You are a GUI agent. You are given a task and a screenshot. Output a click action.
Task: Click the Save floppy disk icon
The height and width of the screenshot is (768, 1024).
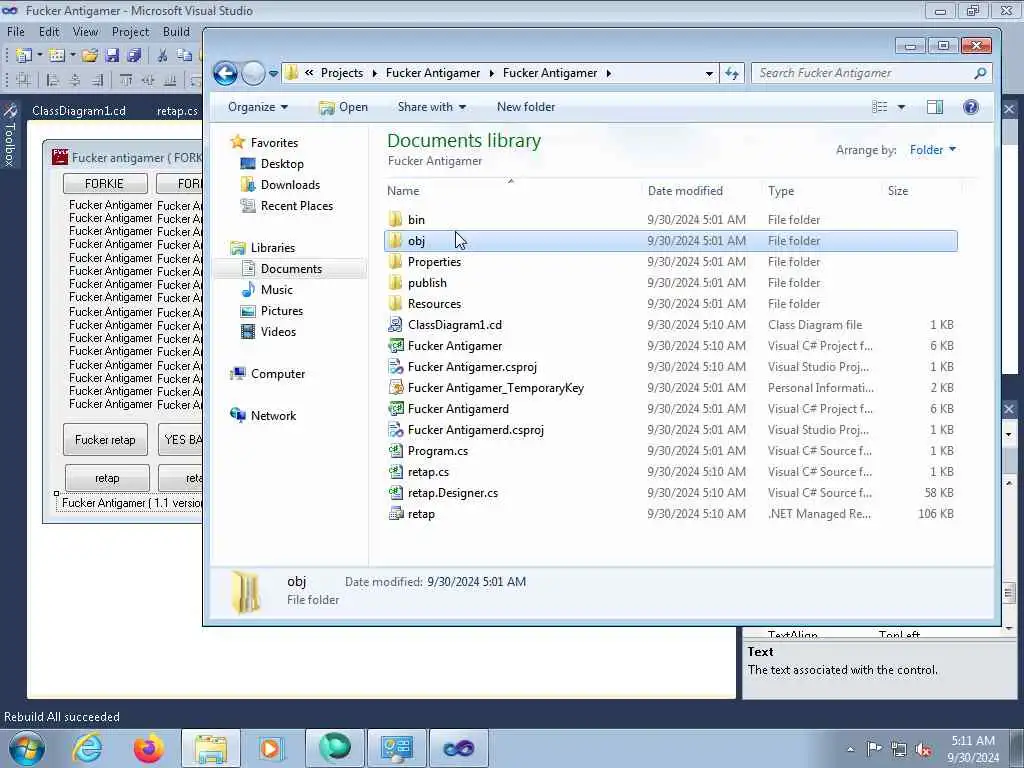[112, 56]
